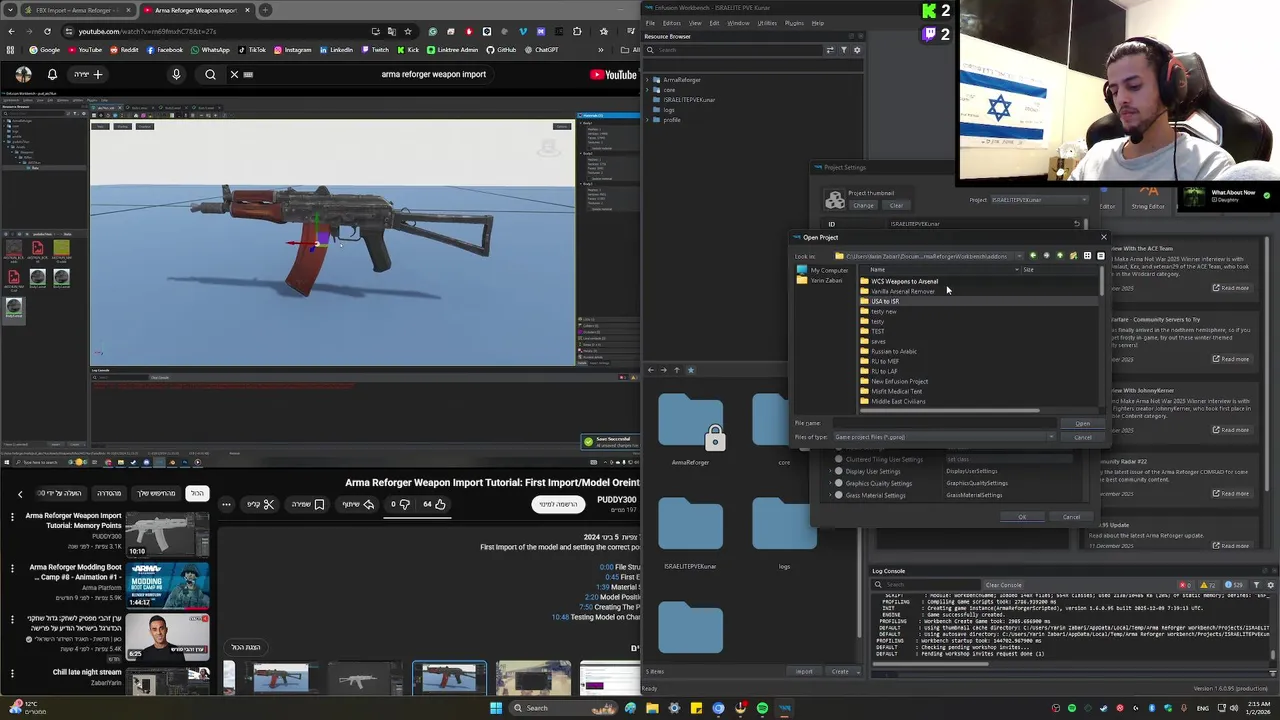1280x720 pixels.
Task: Open Workbench Editors menu
Action: [x=672, y=23]
